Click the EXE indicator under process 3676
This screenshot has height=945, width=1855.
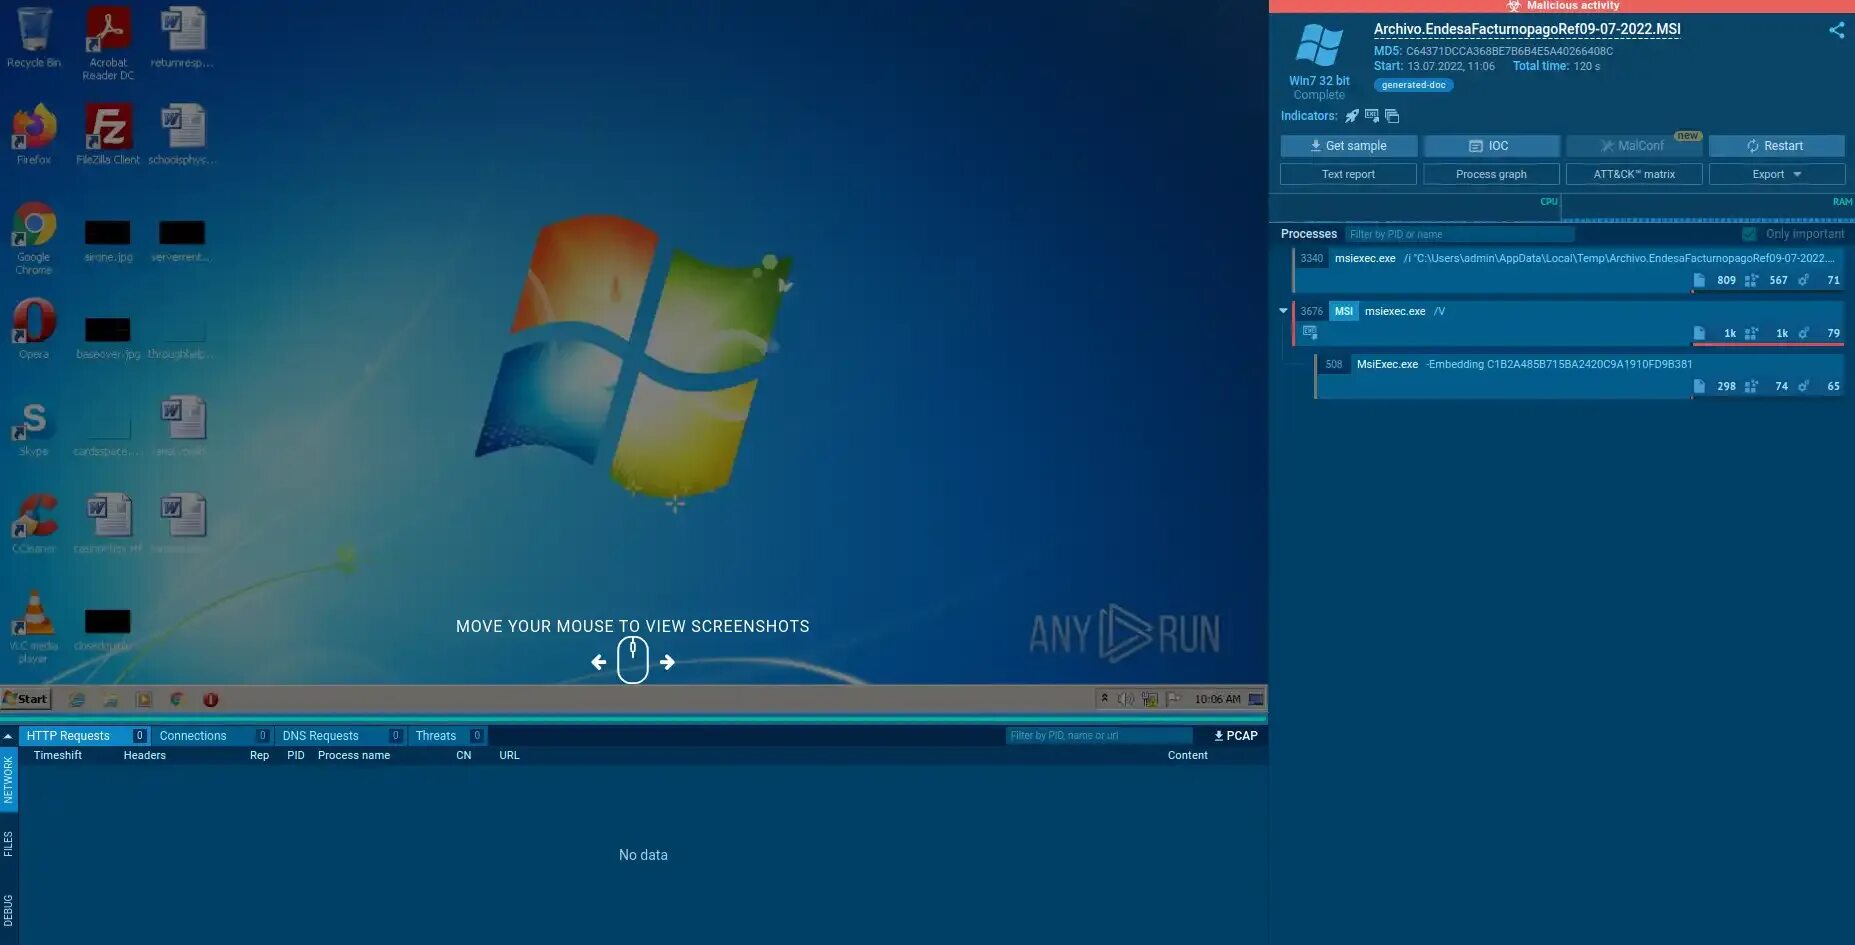[1310, 332]
